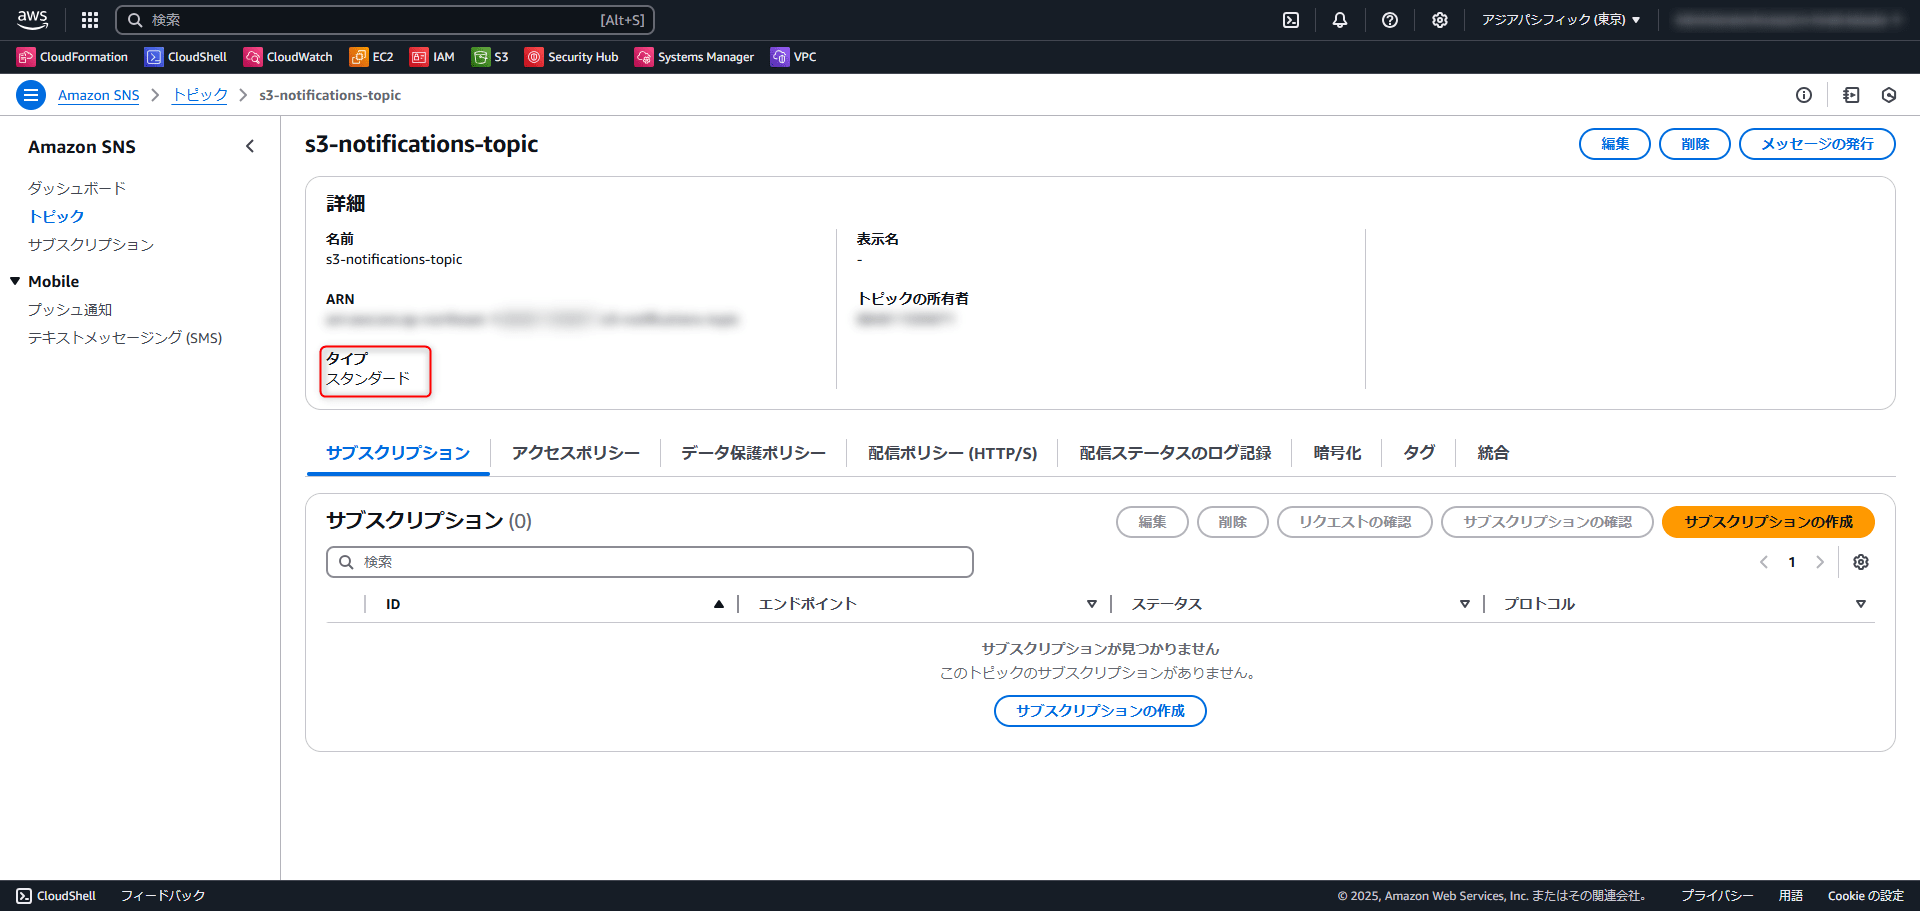Viewport: 1920px width, 911px height.
Task: Click the subscriptions panel 編集 button
Action: pos(1152,522)
